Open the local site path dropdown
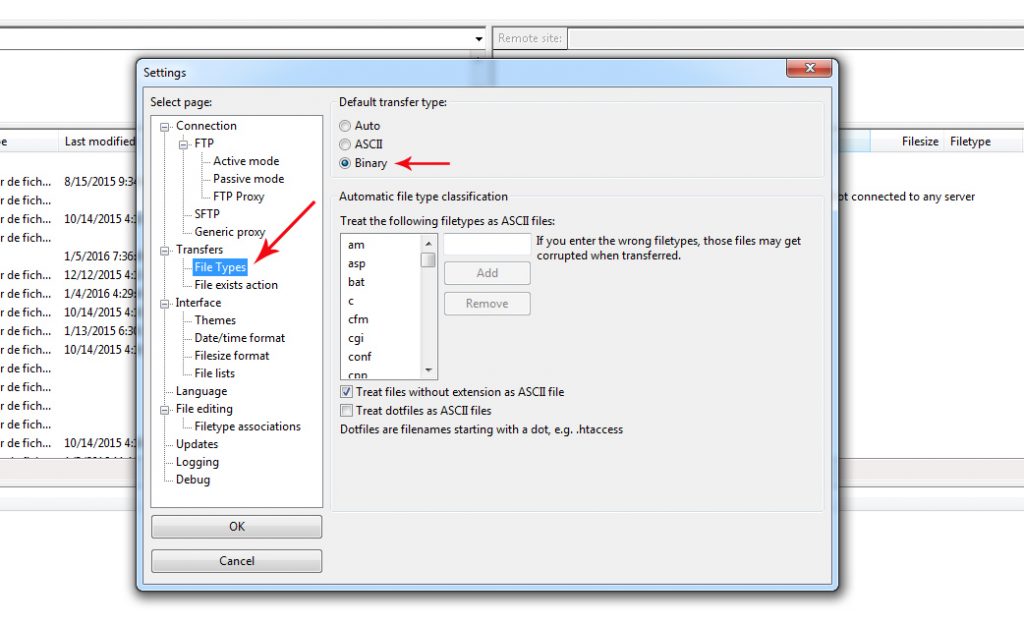 pyautogui.click(x=479, y=39)
